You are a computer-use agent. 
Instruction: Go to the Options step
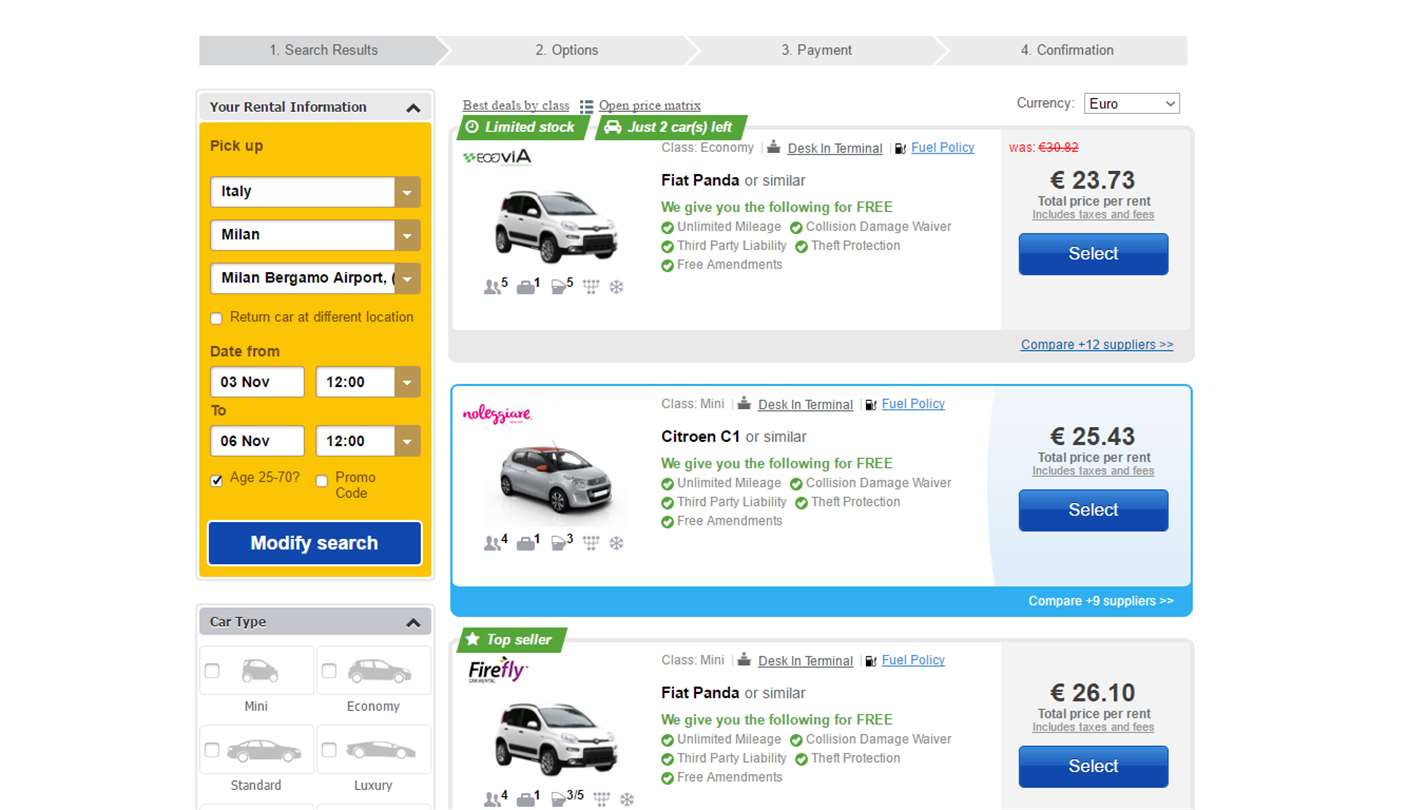click(566, 51)
